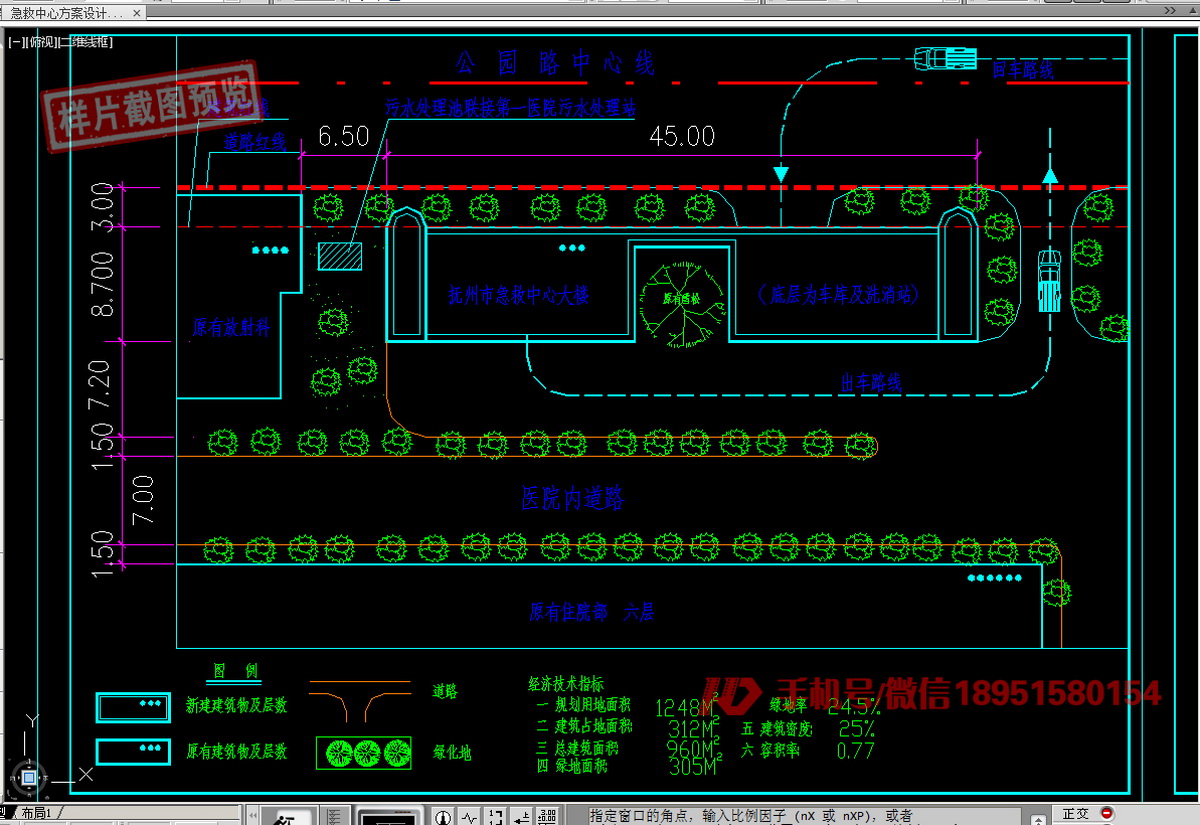The width and height of the screenshot is (1200, 825).
Task: Click the arrow elevation marker icon
Action: (522, 817)
